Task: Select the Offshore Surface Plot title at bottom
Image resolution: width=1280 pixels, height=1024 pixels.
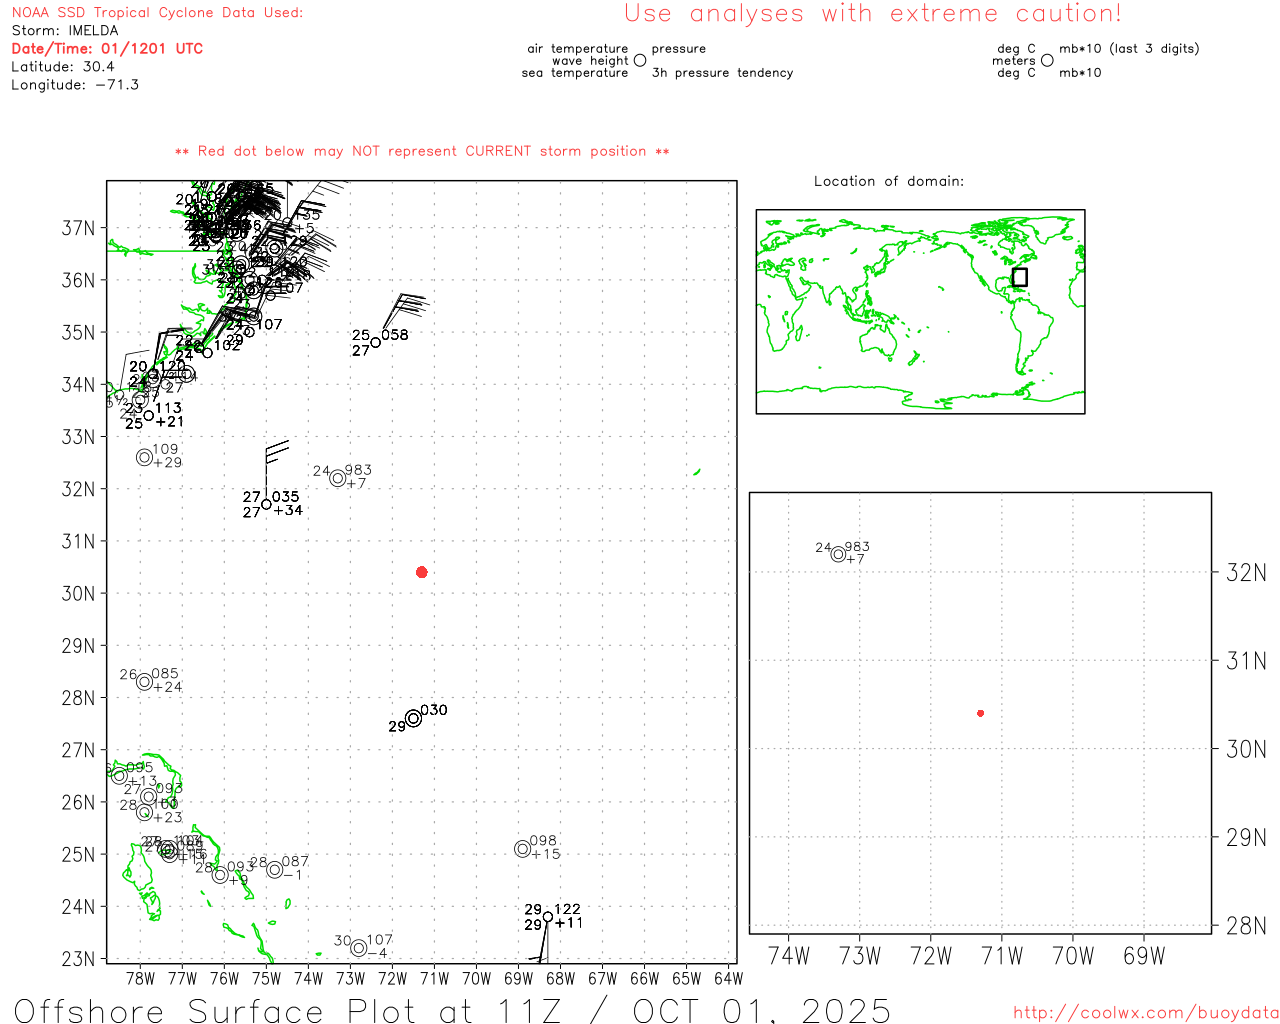Action: [452, 1011]
